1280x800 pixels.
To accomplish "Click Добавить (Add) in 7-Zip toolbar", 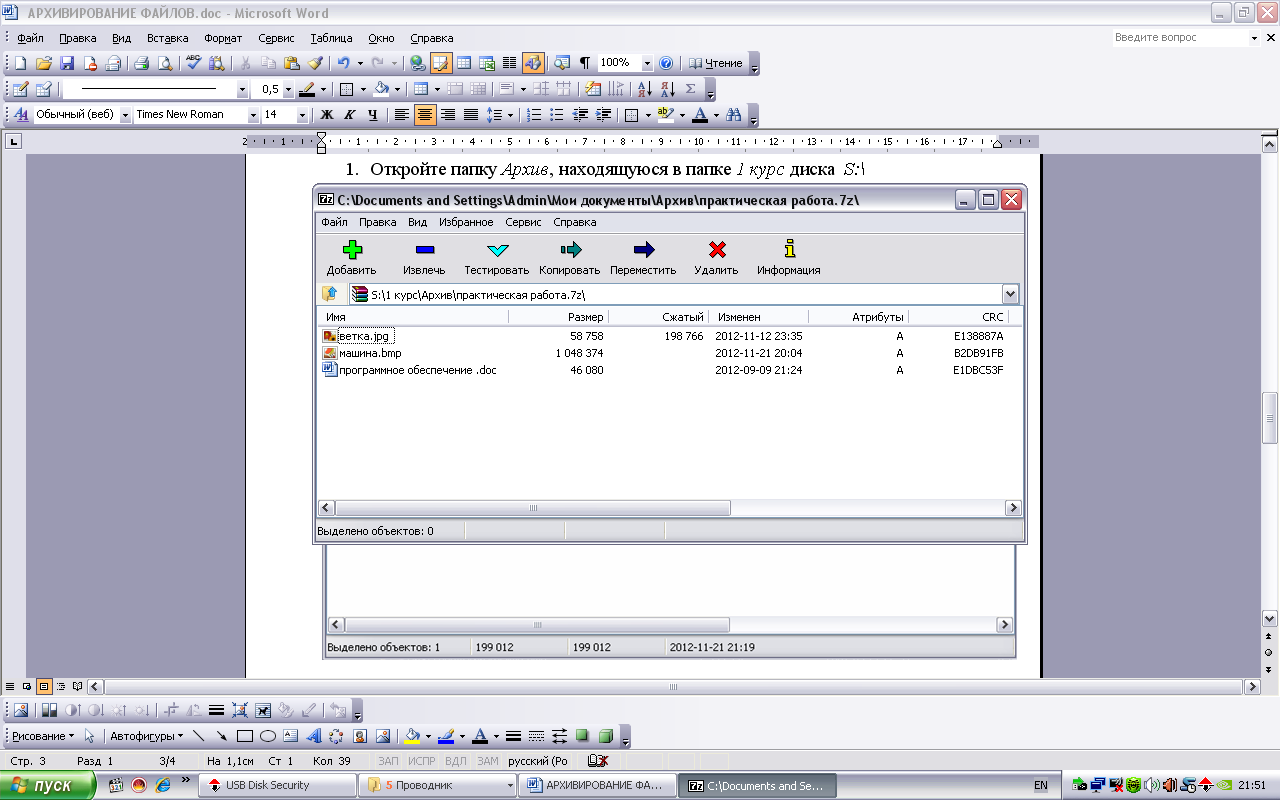I will coord(352,258).
